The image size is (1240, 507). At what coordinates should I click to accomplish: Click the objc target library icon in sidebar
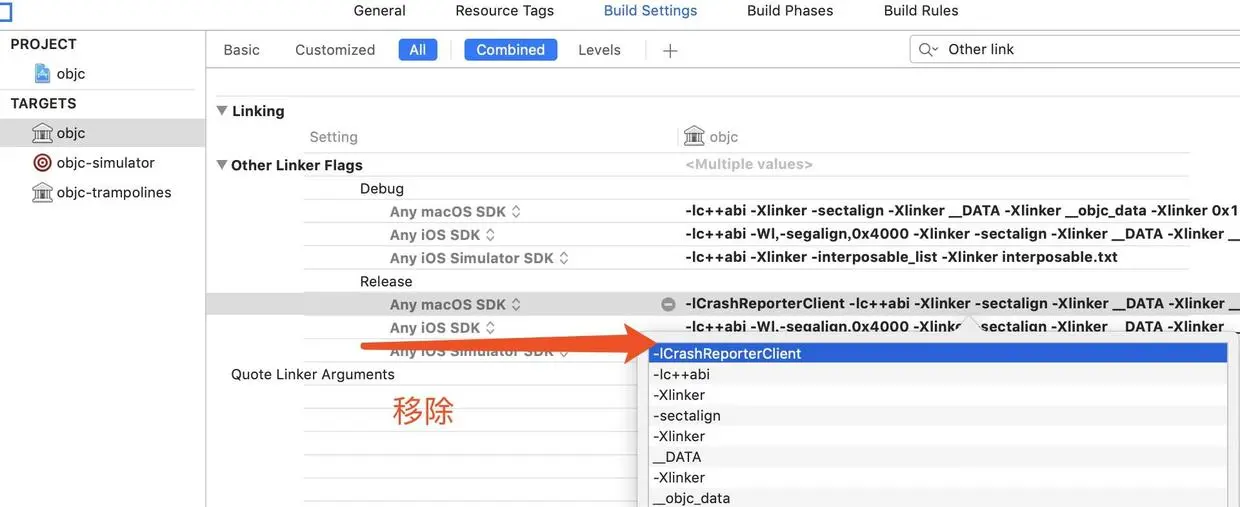(42, 133)
